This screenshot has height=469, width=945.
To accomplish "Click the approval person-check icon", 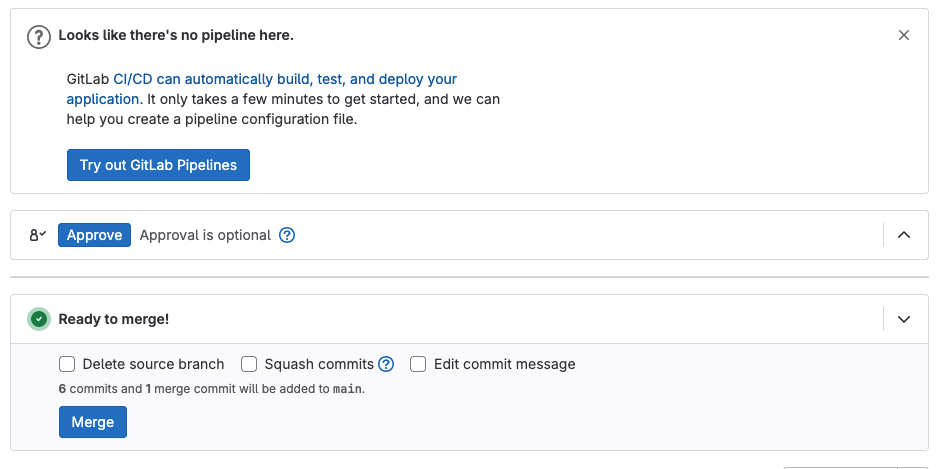I will [x=37, y=235].
